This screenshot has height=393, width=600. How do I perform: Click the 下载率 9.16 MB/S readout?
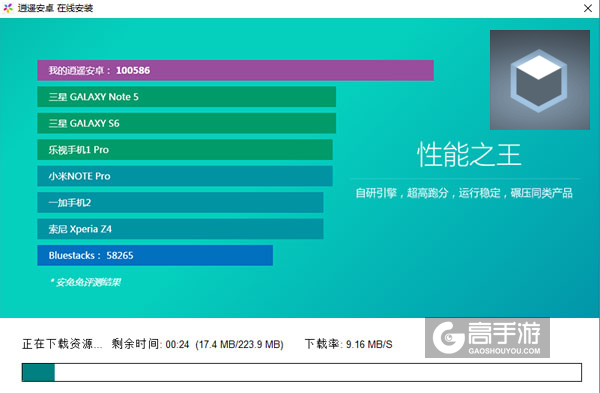tap(348, 344)
